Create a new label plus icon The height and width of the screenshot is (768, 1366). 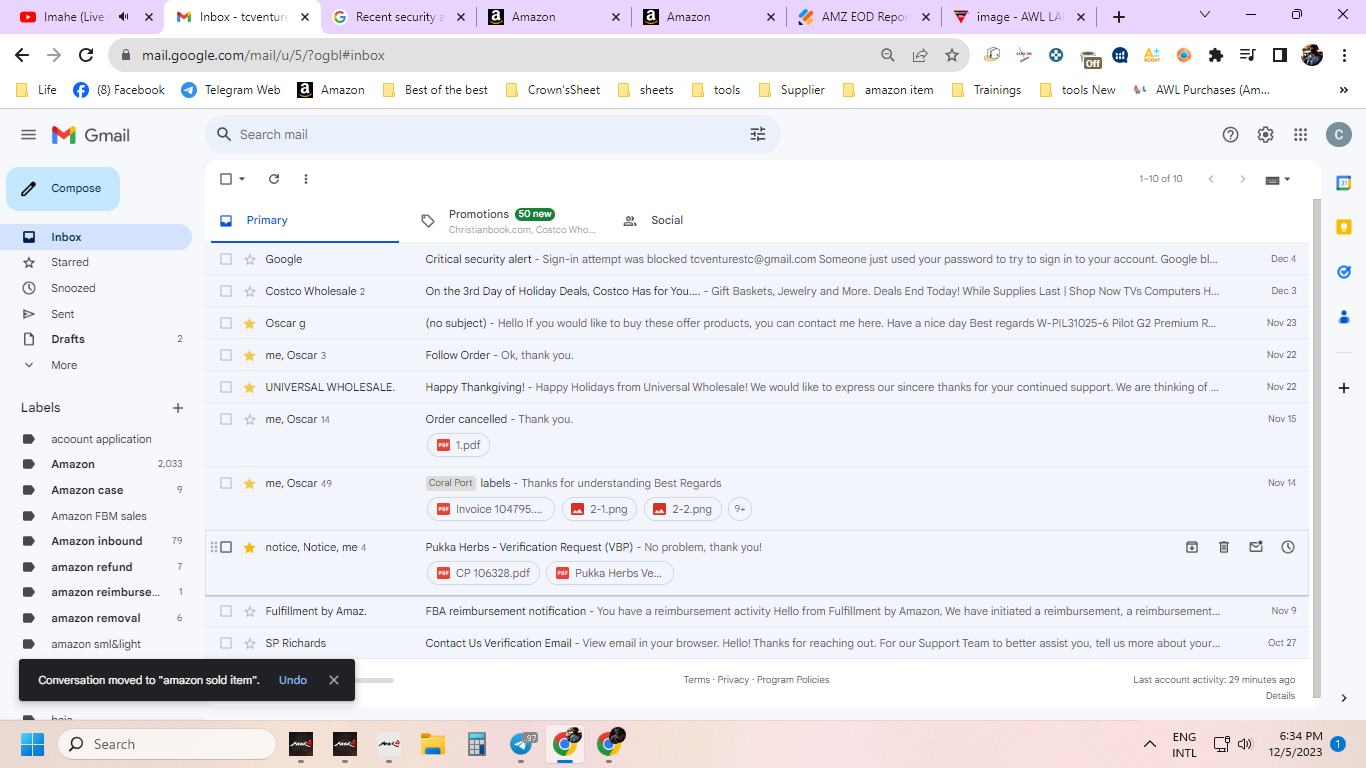[x=178, y=408]
